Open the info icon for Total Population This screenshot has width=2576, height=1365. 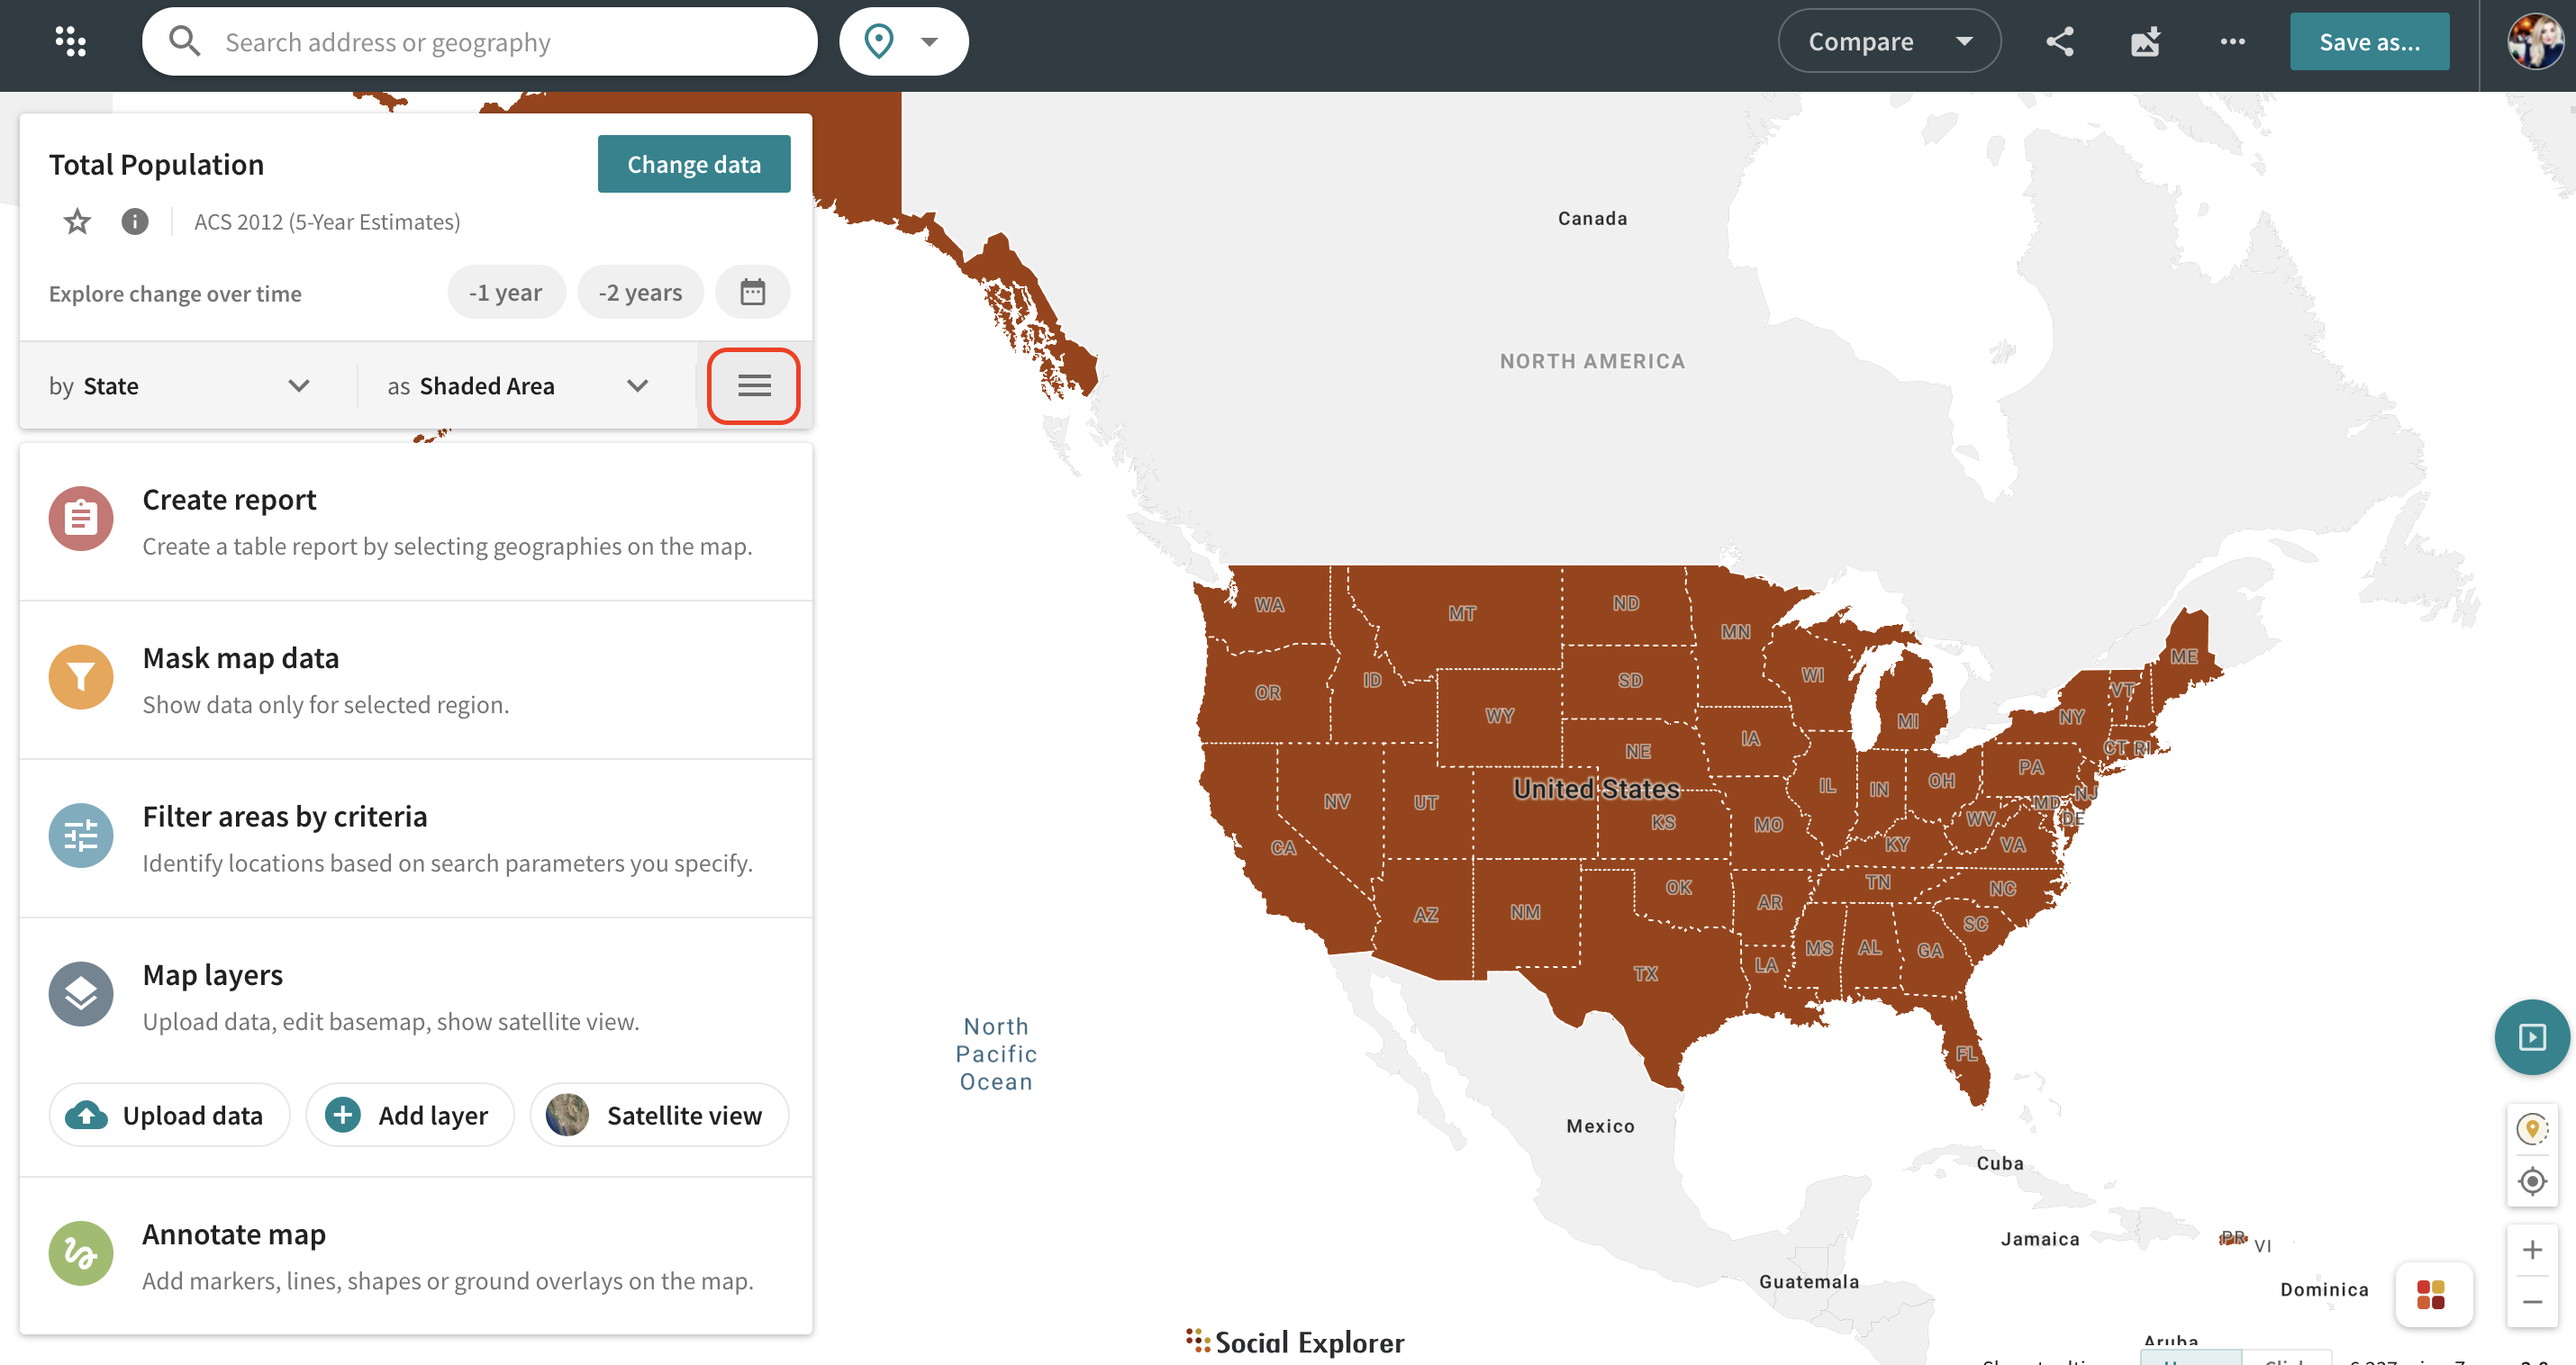[x=135, y=221]
